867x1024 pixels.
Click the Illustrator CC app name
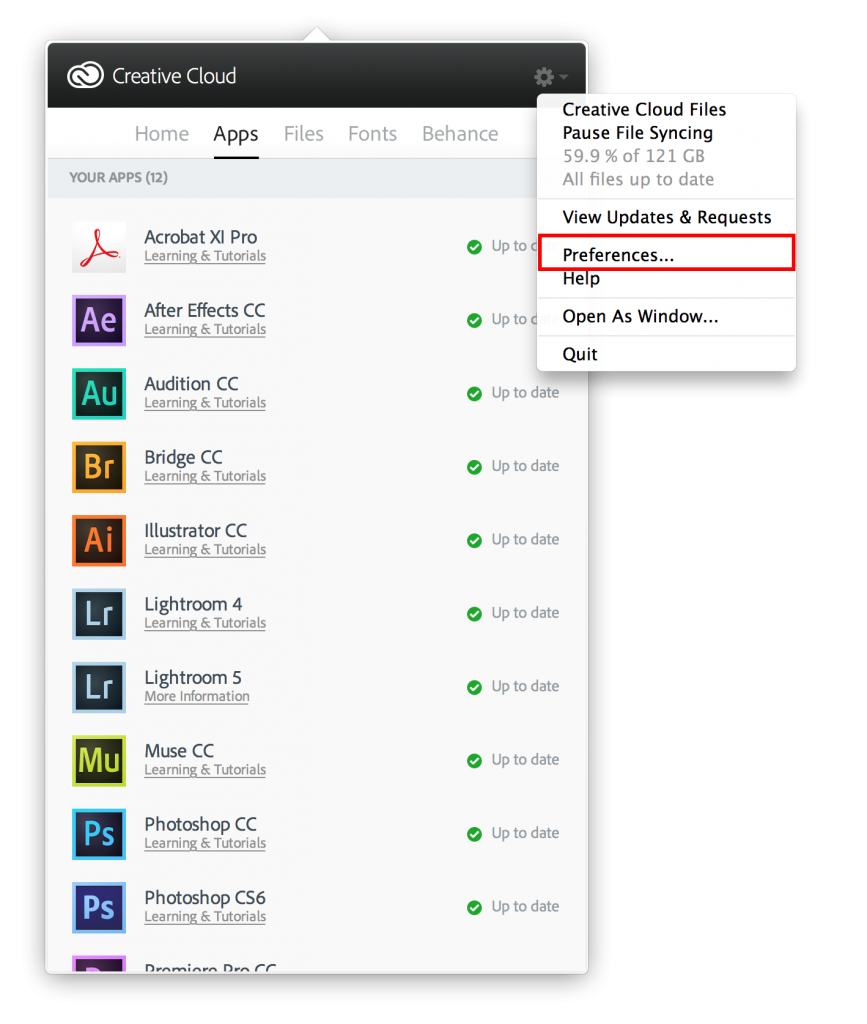195,530
